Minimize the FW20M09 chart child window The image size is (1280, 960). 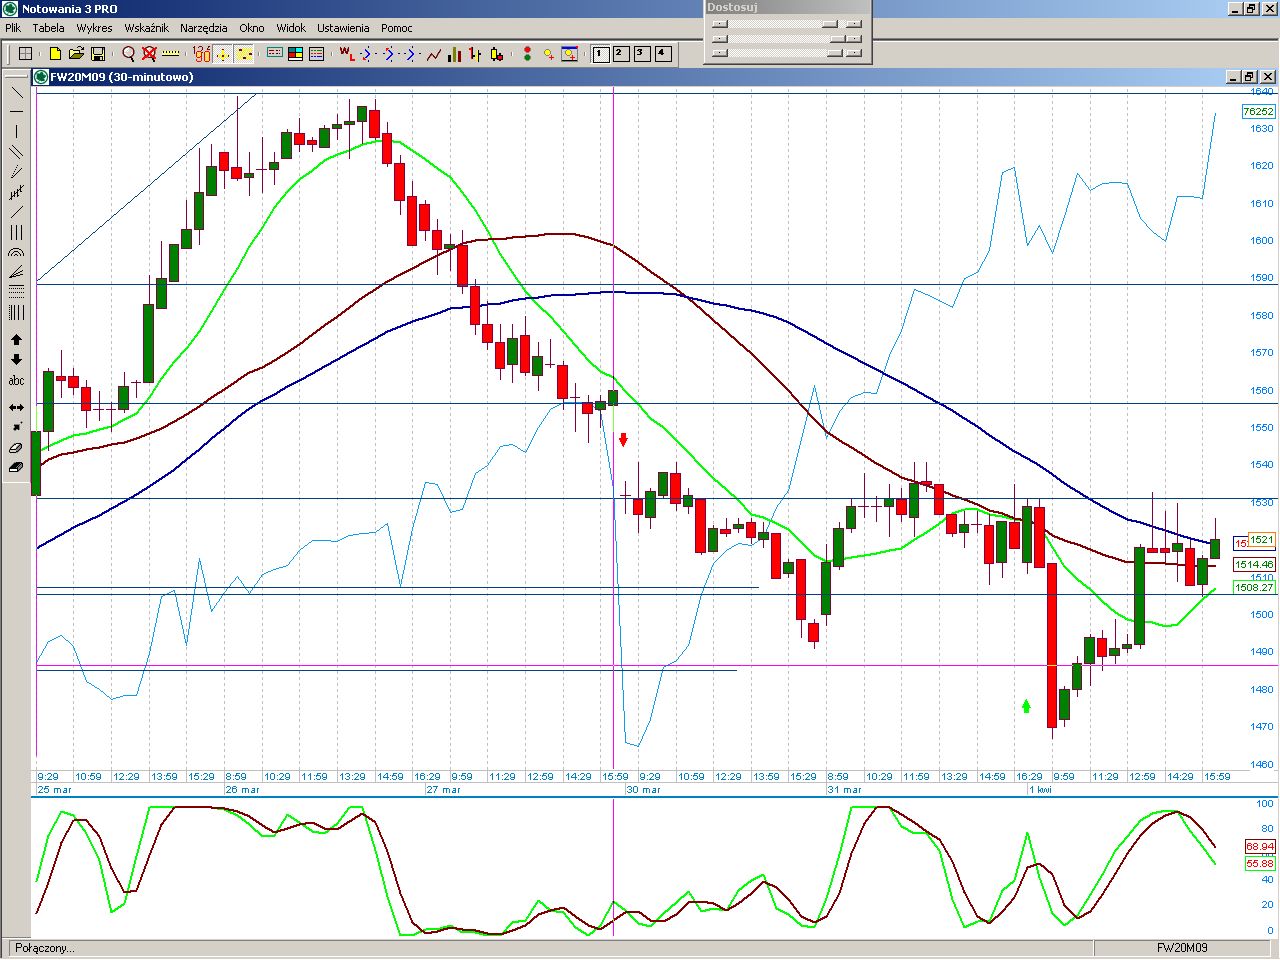[1234, 77]
